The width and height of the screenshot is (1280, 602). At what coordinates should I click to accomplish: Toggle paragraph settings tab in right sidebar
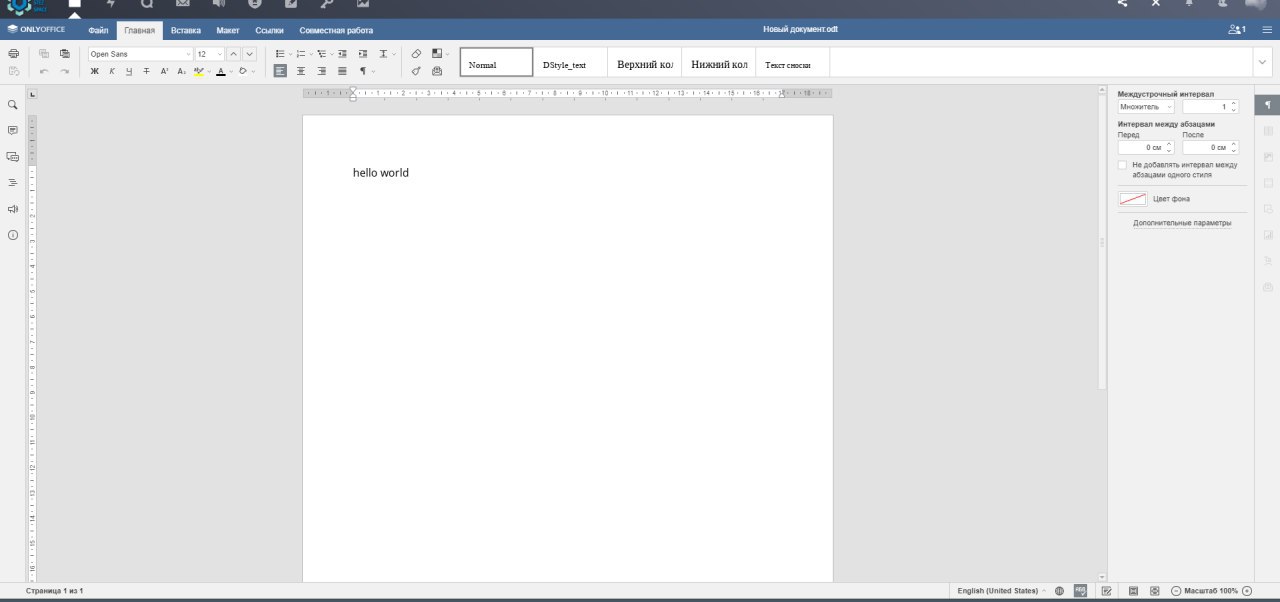[x=1268, y=105]
